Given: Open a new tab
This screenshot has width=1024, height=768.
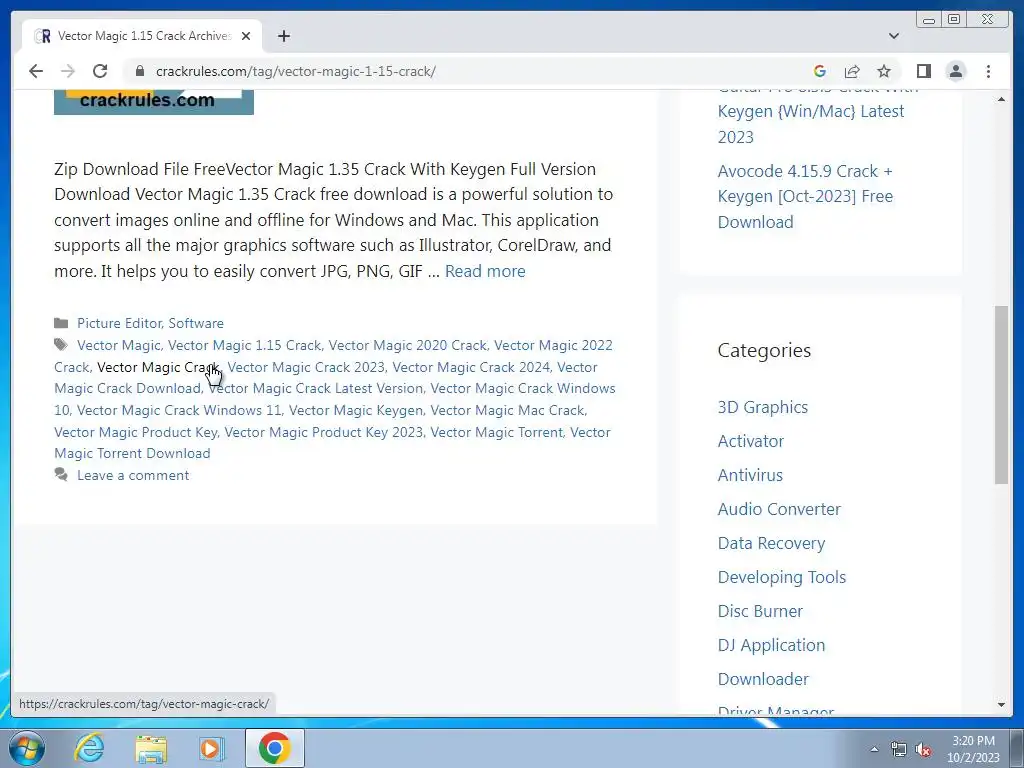Looking at the screenshot, I should tap(283, 36).
